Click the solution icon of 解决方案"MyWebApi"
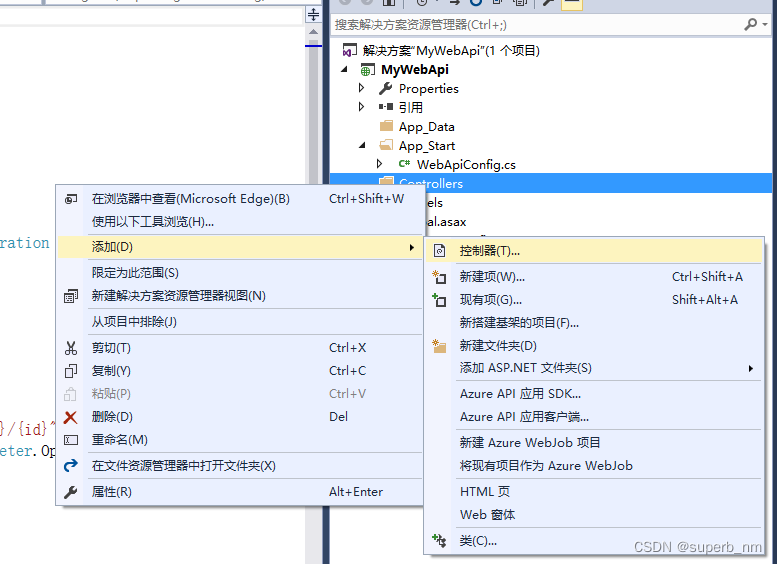This screenshot has height=564, width=777. coord(349,51)
